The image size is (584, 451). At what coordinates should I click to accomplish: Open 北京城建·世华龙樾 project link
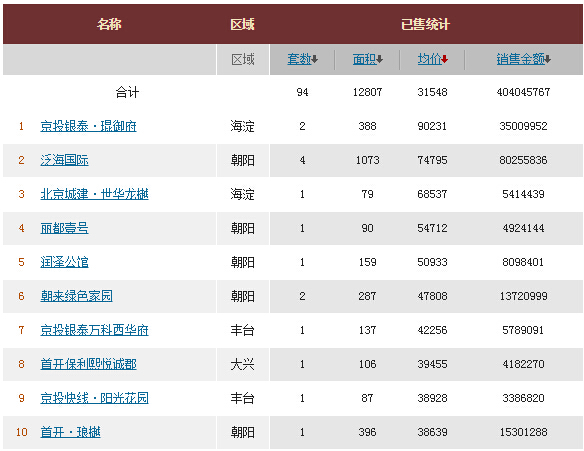(94, 194)
